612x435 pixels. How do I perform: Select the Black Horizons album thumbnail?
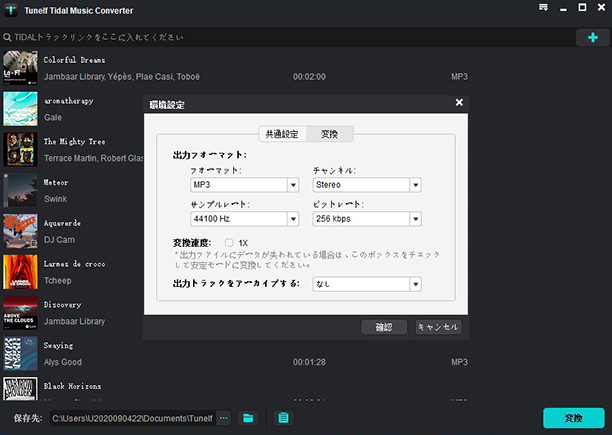coord(20,389)
